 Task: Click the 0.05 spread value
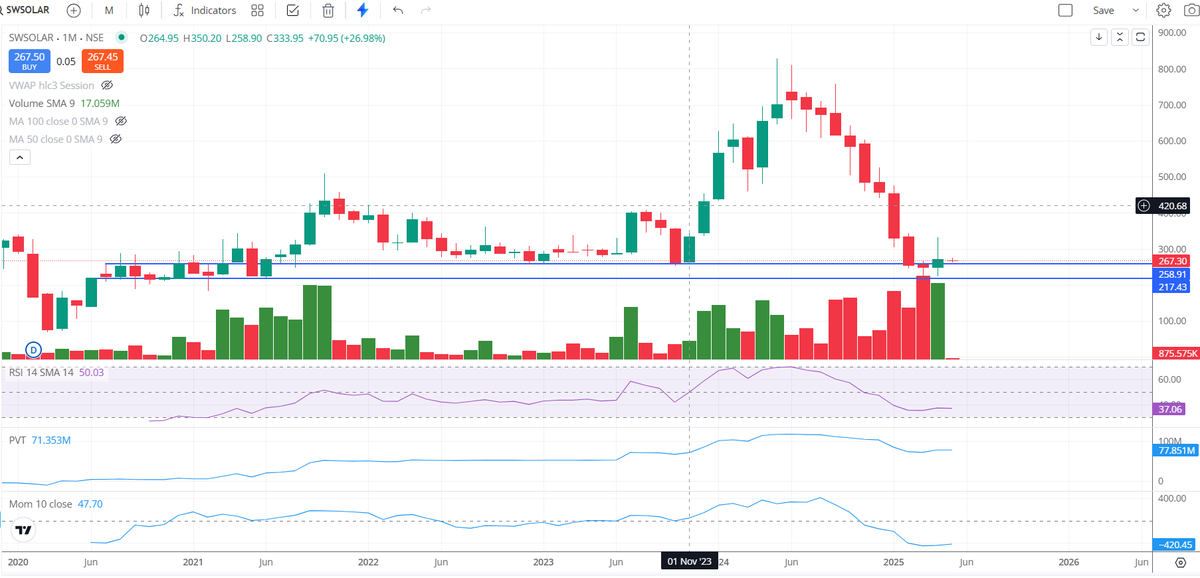click(66, 62)
